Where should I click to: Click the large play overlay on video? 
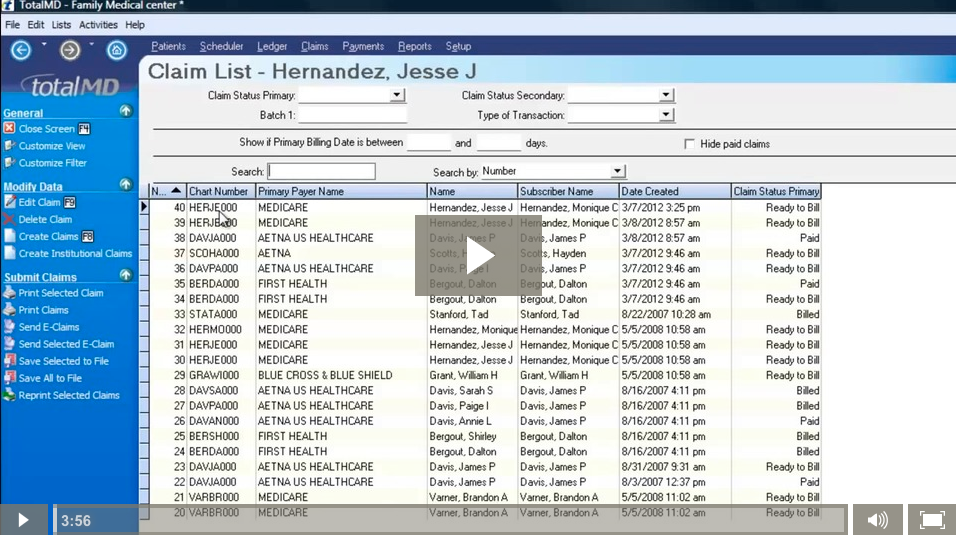[x=478, y=256]
